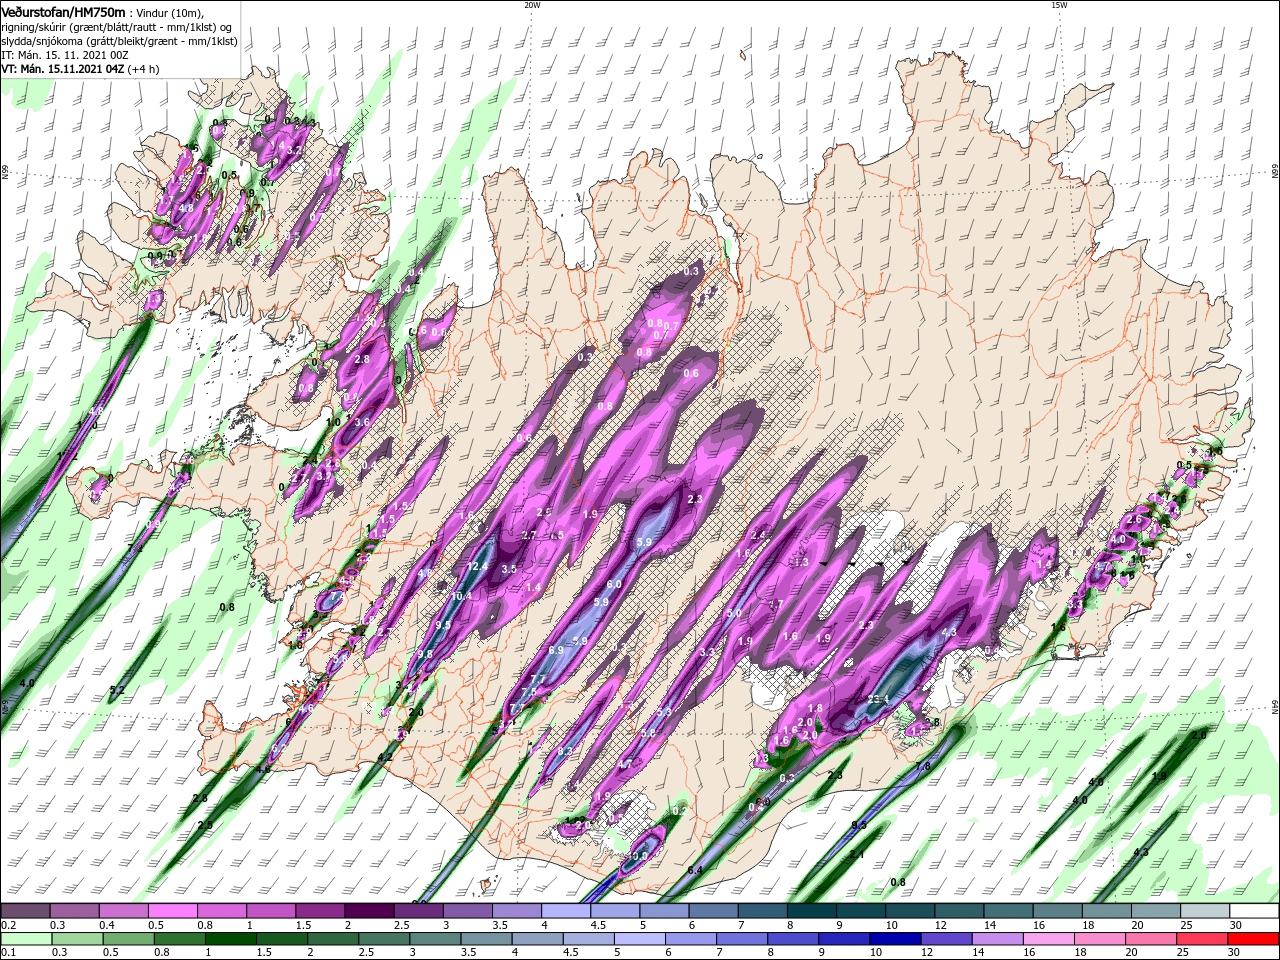Click the IT initial time 00Z line

pyautogui.click(x=66, y=55)
